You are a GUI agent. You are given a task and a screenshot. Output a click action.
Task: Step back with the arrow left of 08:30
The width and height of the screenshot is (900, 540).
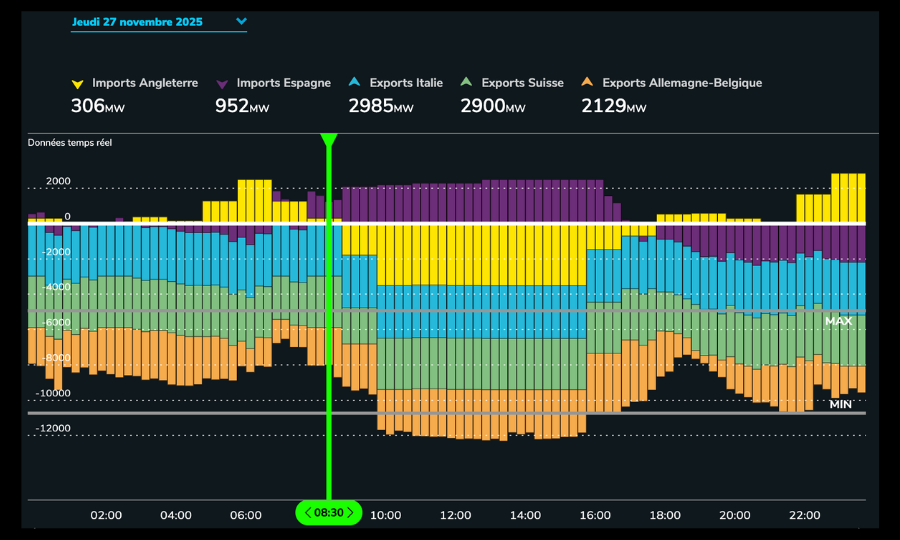307,513
